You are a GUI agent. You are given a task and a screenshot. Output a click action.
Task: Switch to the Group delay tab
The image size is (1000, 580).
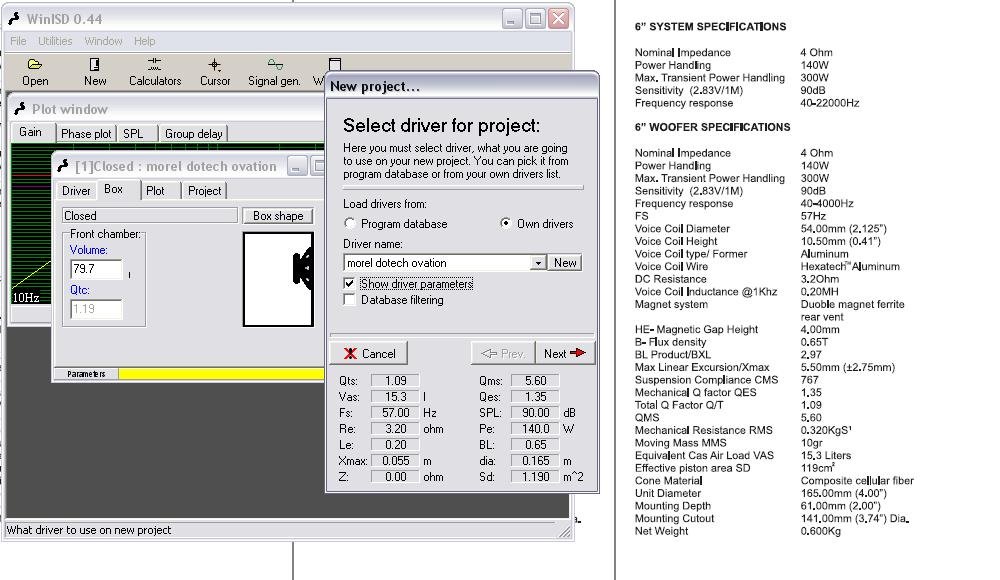[193, 133]
